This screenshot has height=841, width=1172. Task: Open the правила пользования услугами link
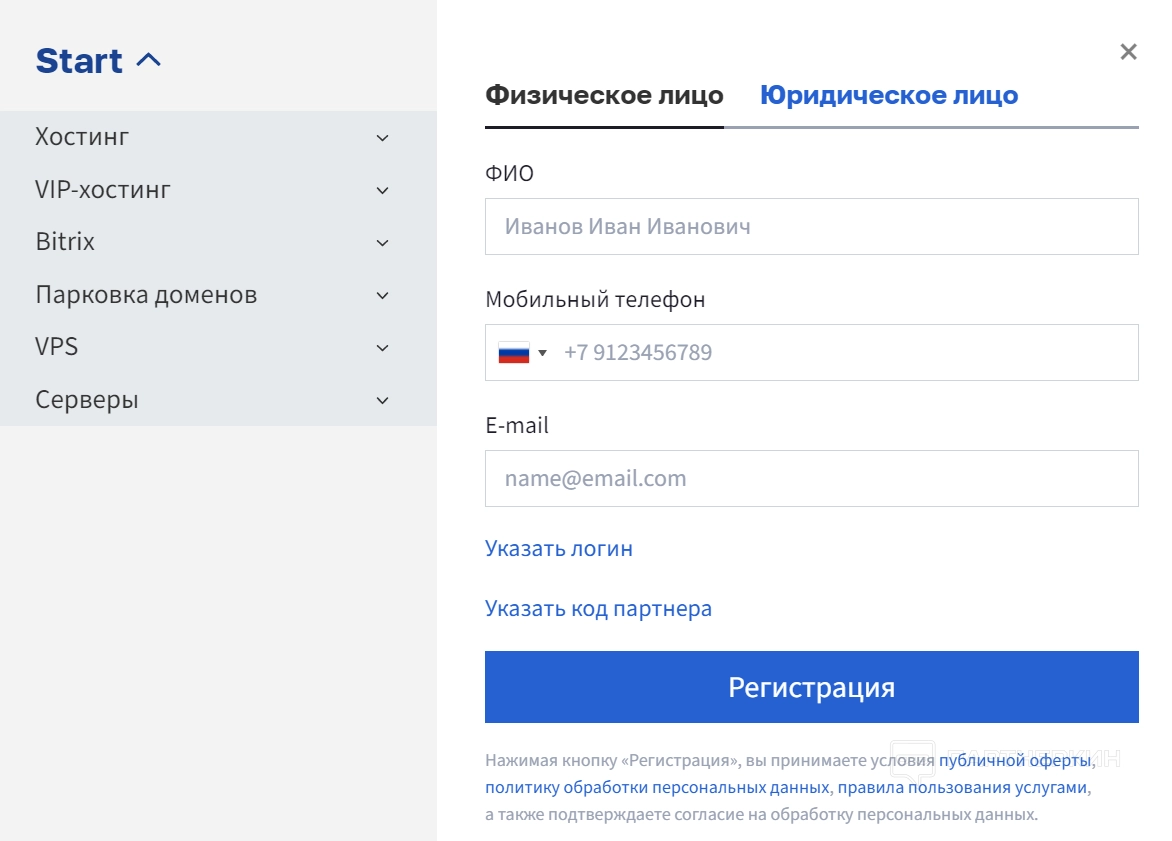tap(962, 787)
